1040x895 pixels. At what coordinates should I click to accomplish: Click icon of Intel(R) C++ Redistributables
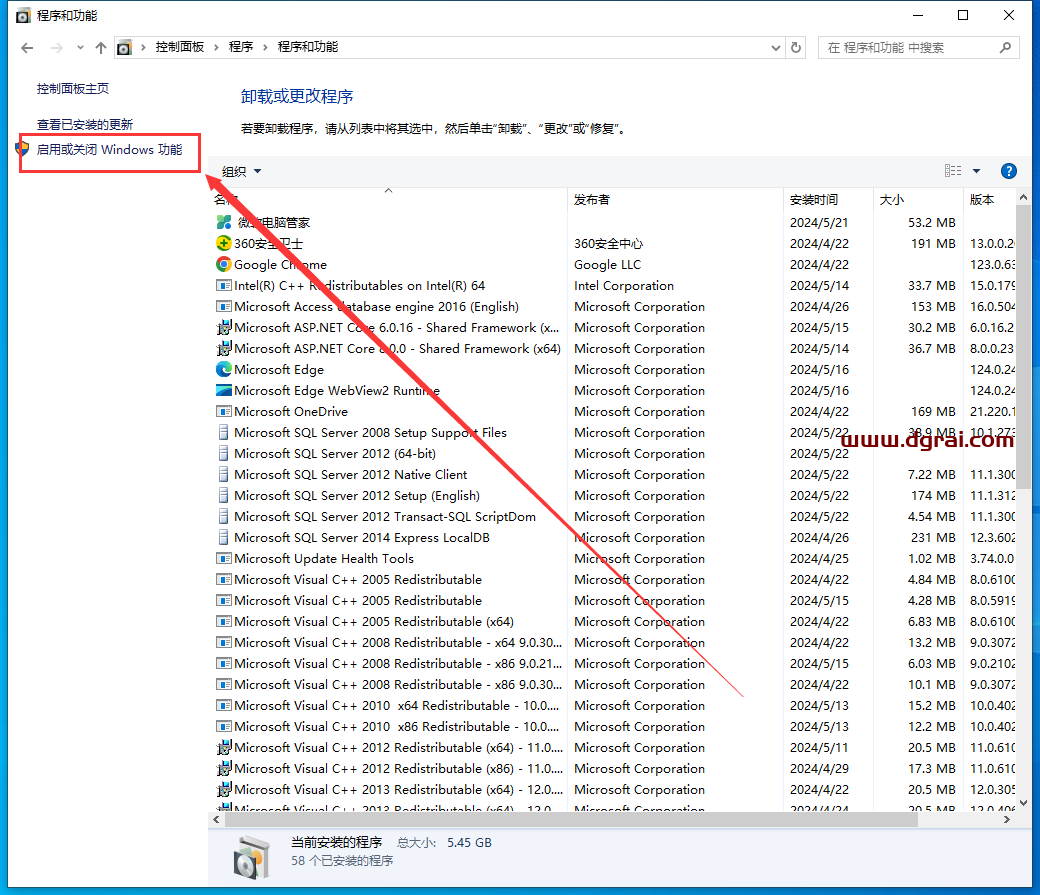224,286
